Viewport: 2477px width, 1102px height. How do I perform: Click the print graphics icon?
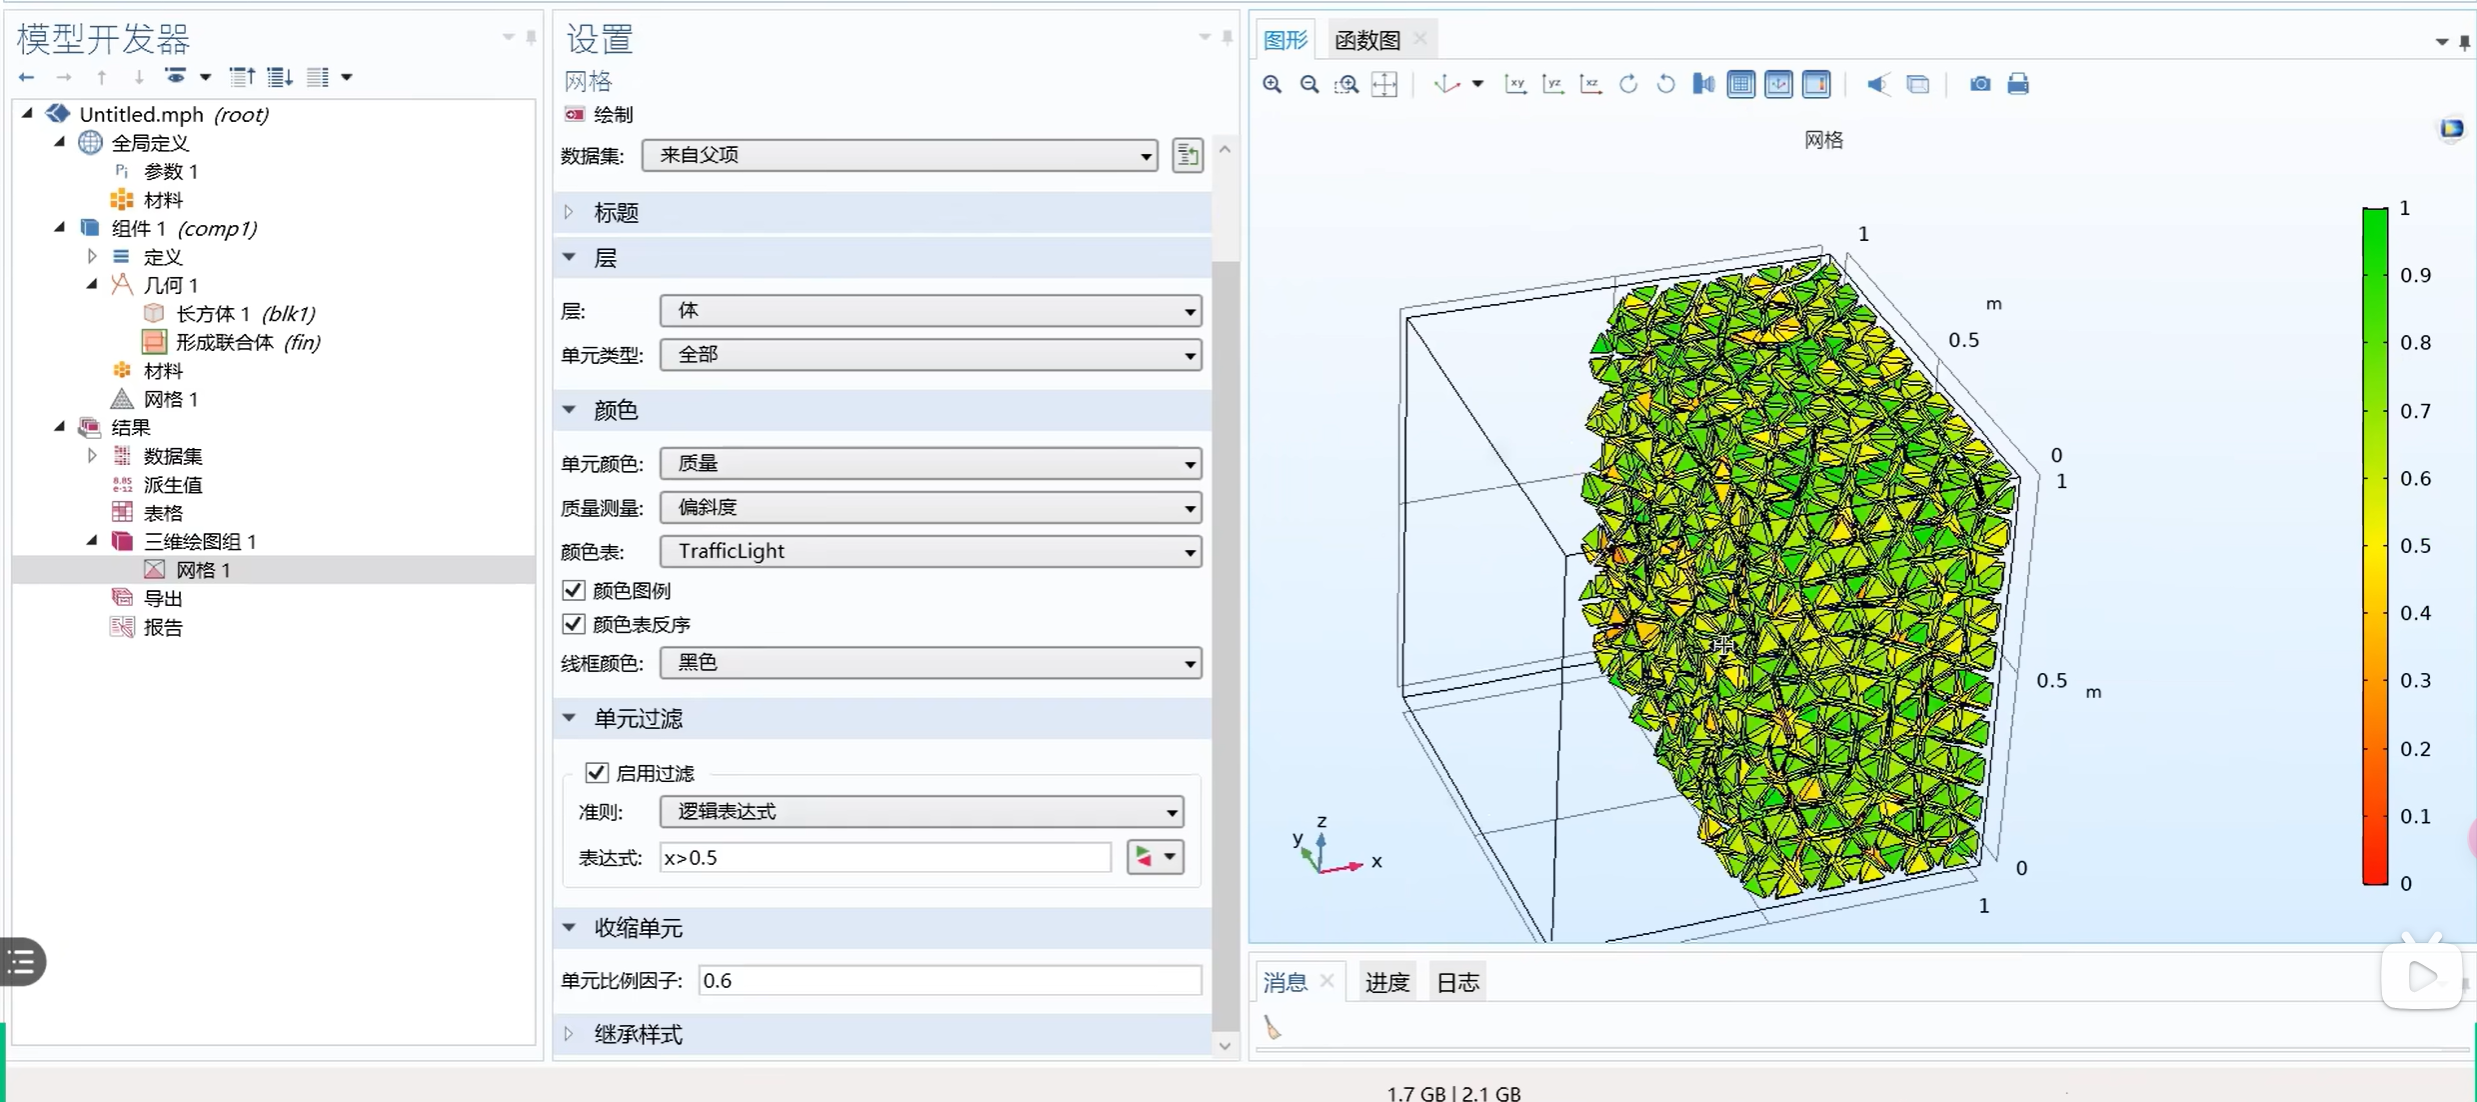(x=2018, y=85)
